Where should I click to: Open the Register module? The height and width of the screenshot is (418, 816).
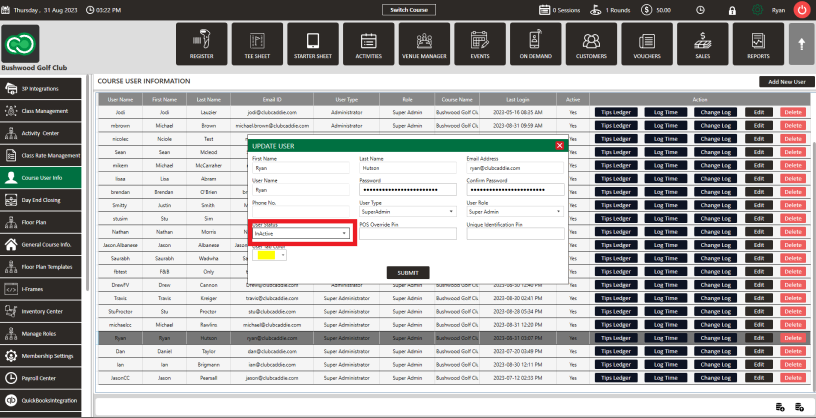coord(201,44)
